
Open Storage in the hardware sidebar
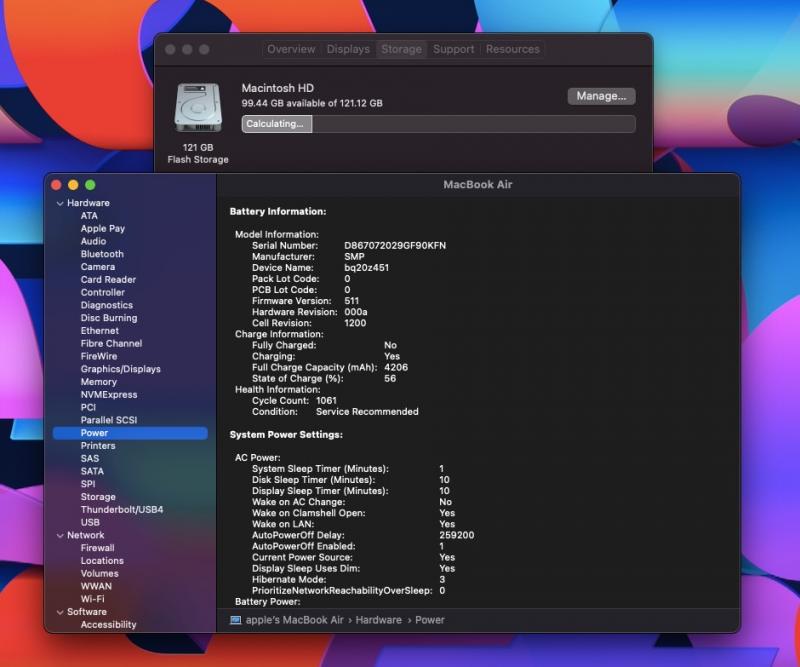(98, 497)
